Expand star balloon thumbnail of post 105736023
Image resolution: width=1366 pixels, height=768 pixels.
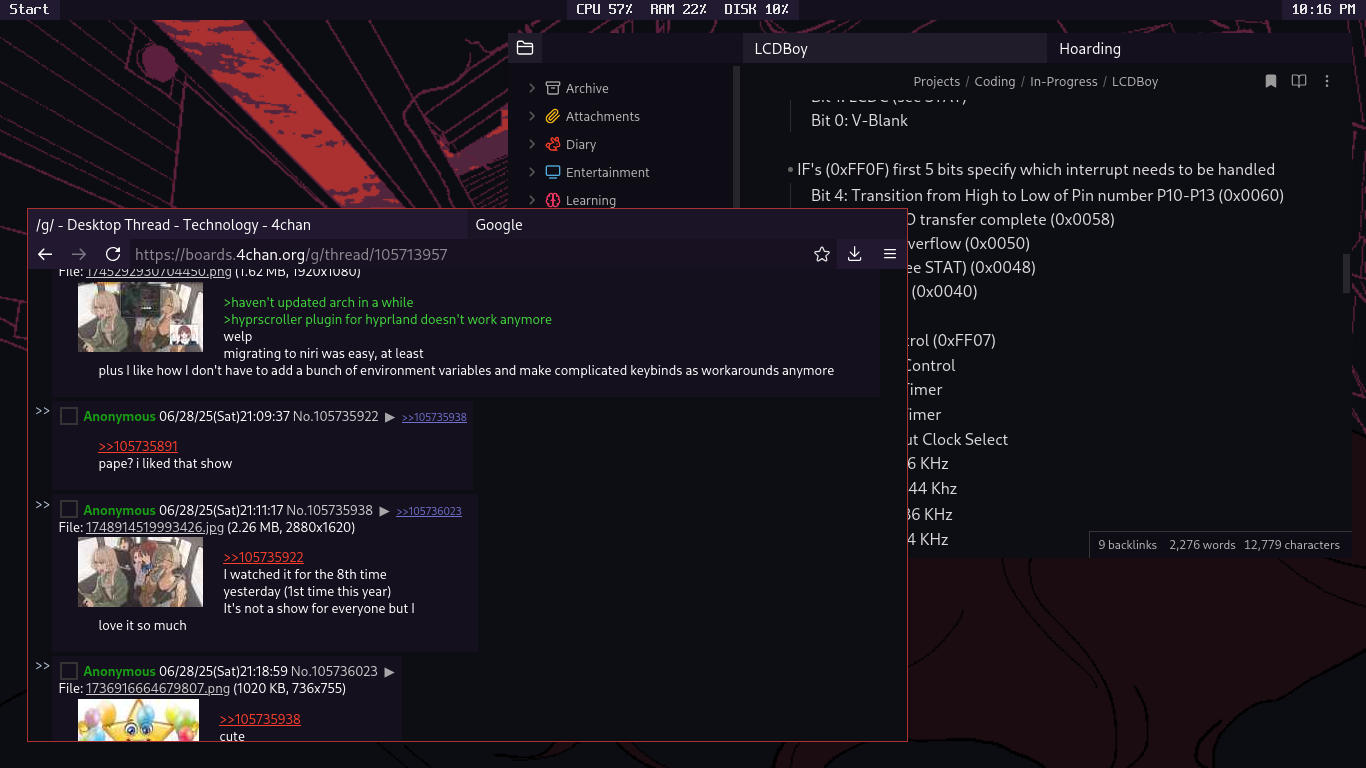pos(138,720)
